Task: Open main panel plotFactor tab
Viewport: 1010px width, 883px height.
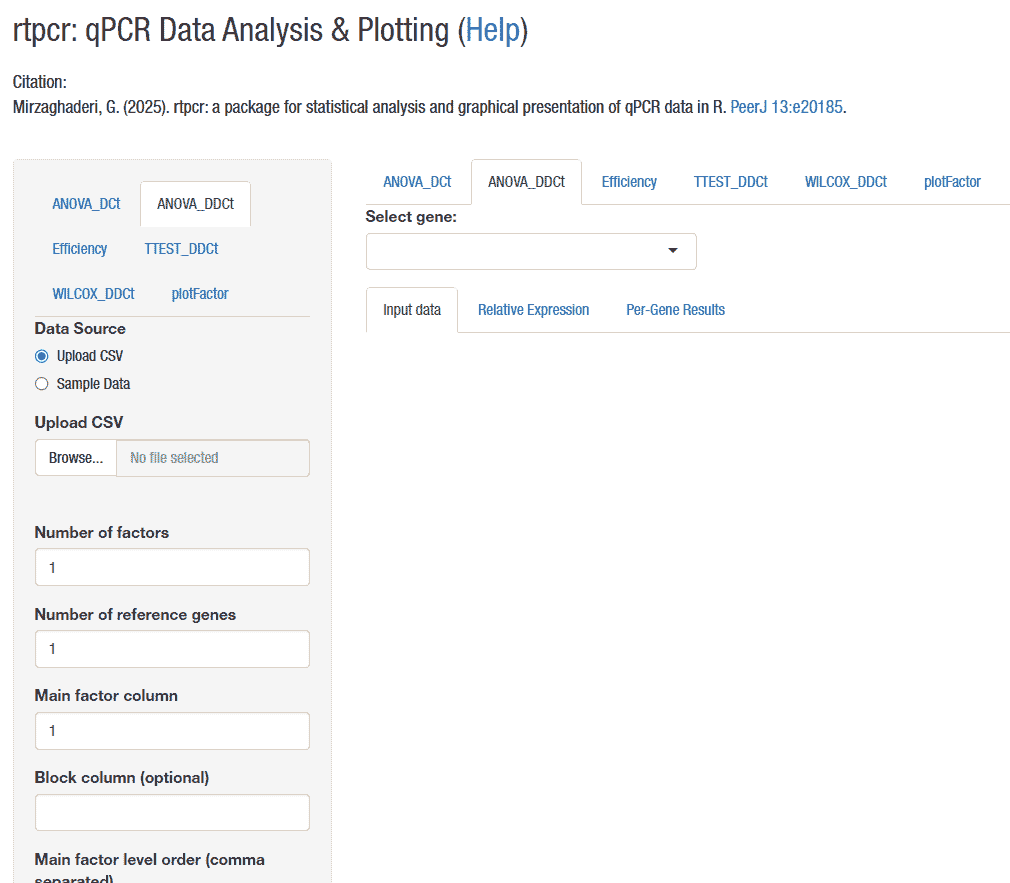Action: (x=952, y=182)
